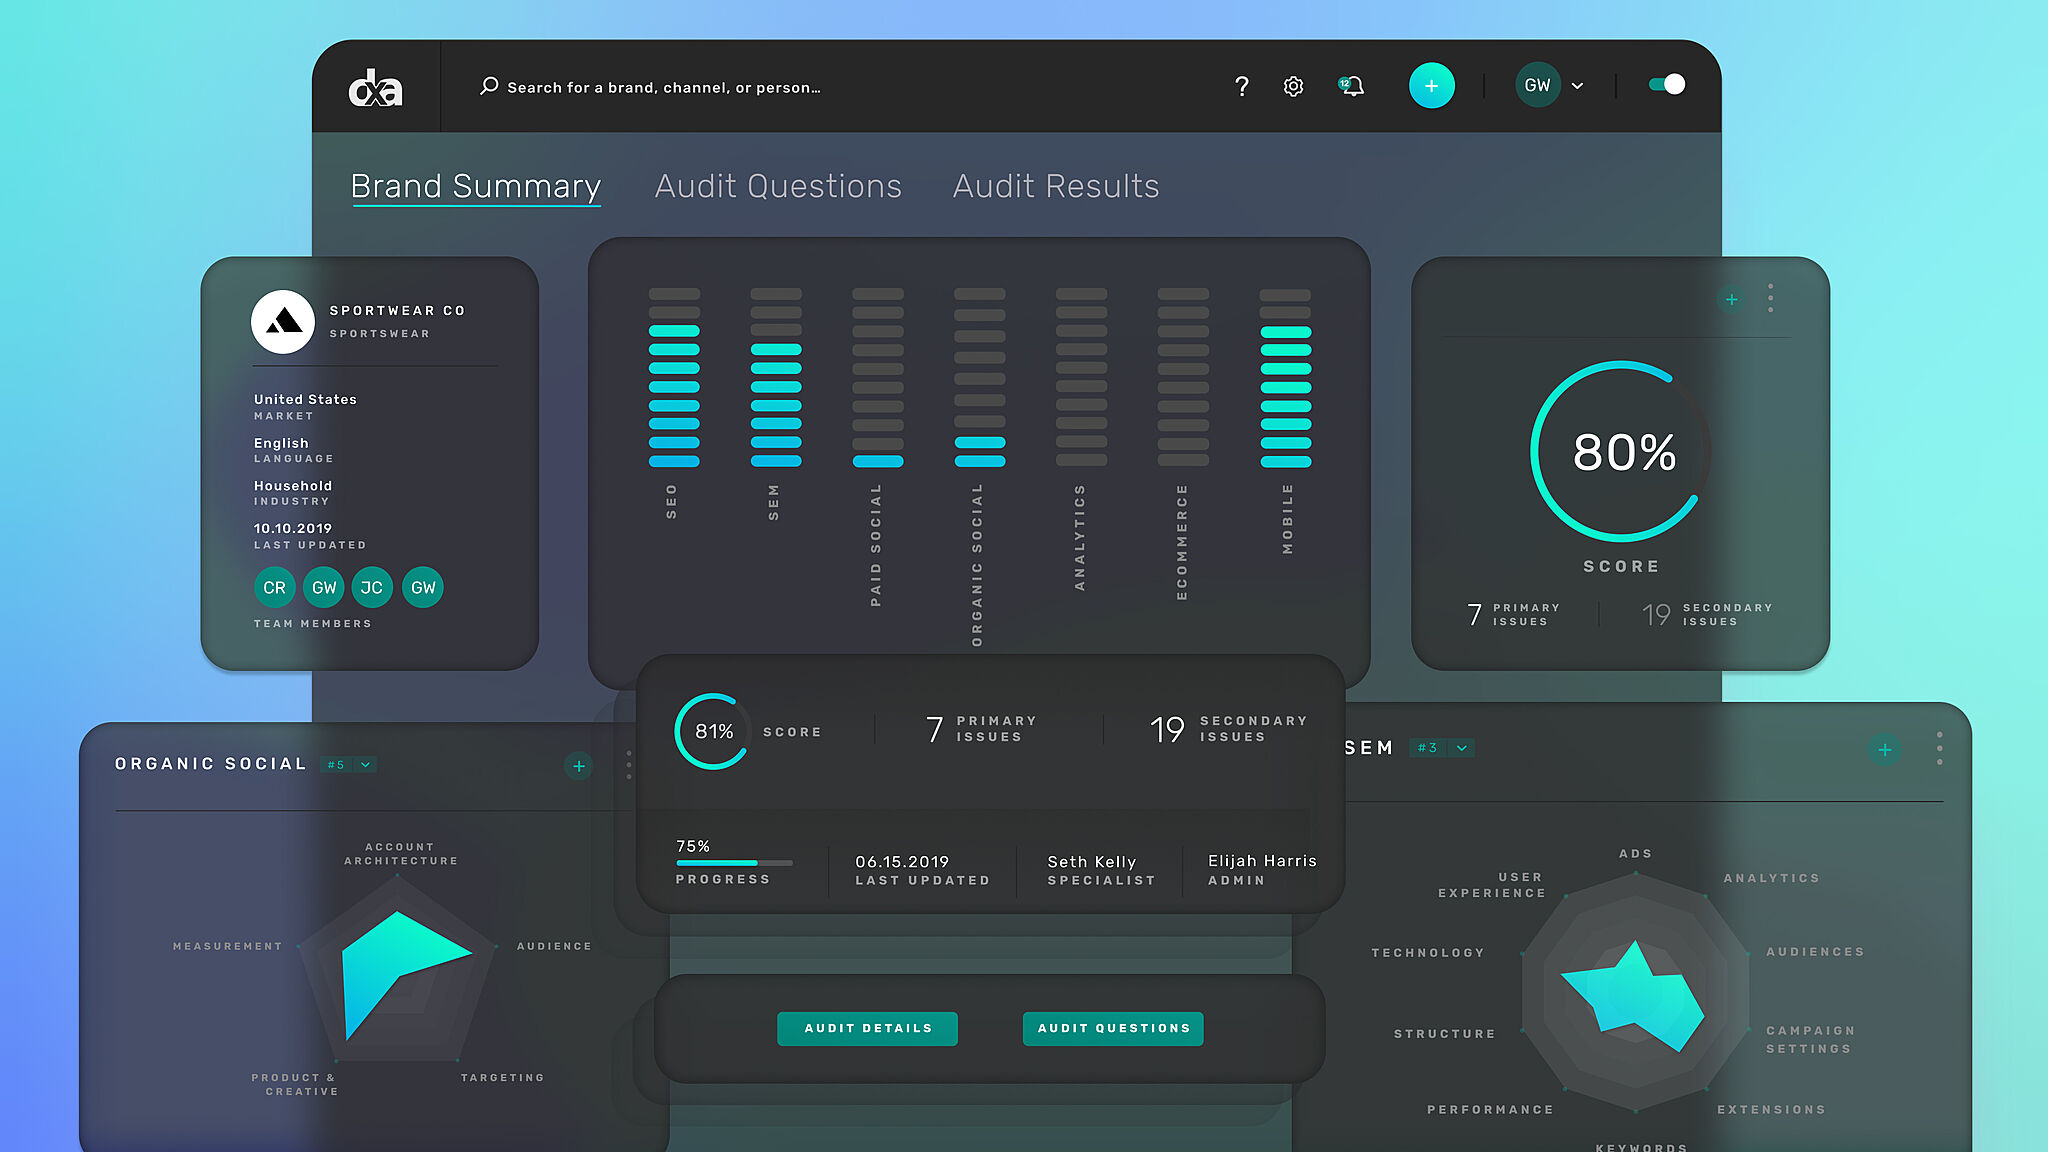Click 'User Experience' radar label

1492,885
